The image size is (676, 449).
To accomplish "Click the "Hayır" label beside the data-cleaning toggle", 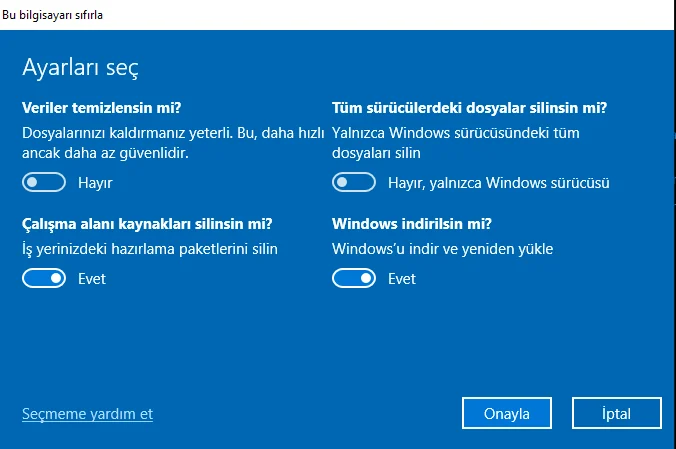I will pyautogui.click(x=95, y=183).
